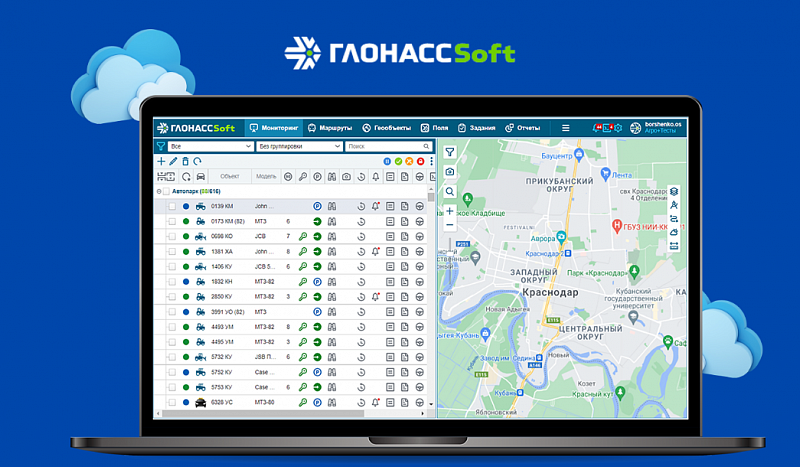The width and height of the screenshot is (800, 467).
Task: Click the map magnifier search button
Action: coord(449,191)
